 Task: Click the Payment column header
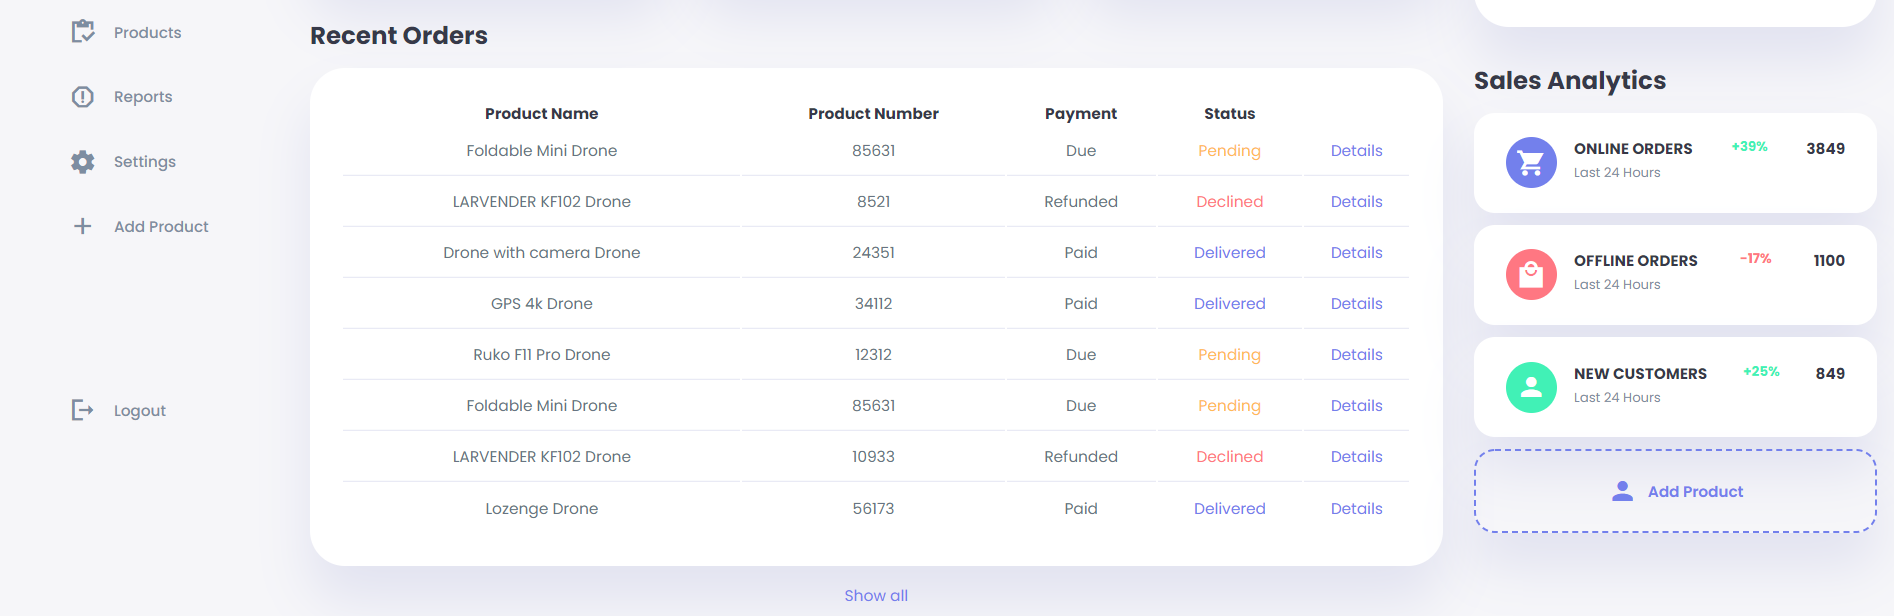pyautogui.click(x=1081, y=114)
